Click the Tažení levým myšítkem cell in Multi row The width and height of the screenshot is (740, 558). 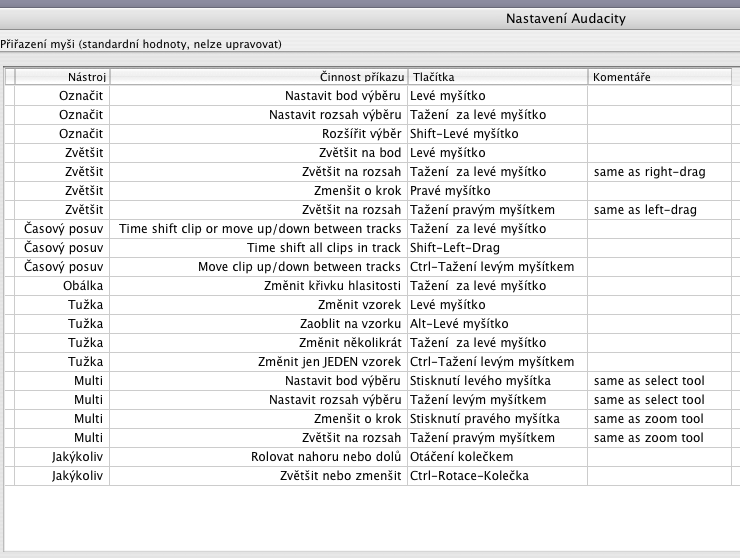pyautogui.click(x=498, y=400)
